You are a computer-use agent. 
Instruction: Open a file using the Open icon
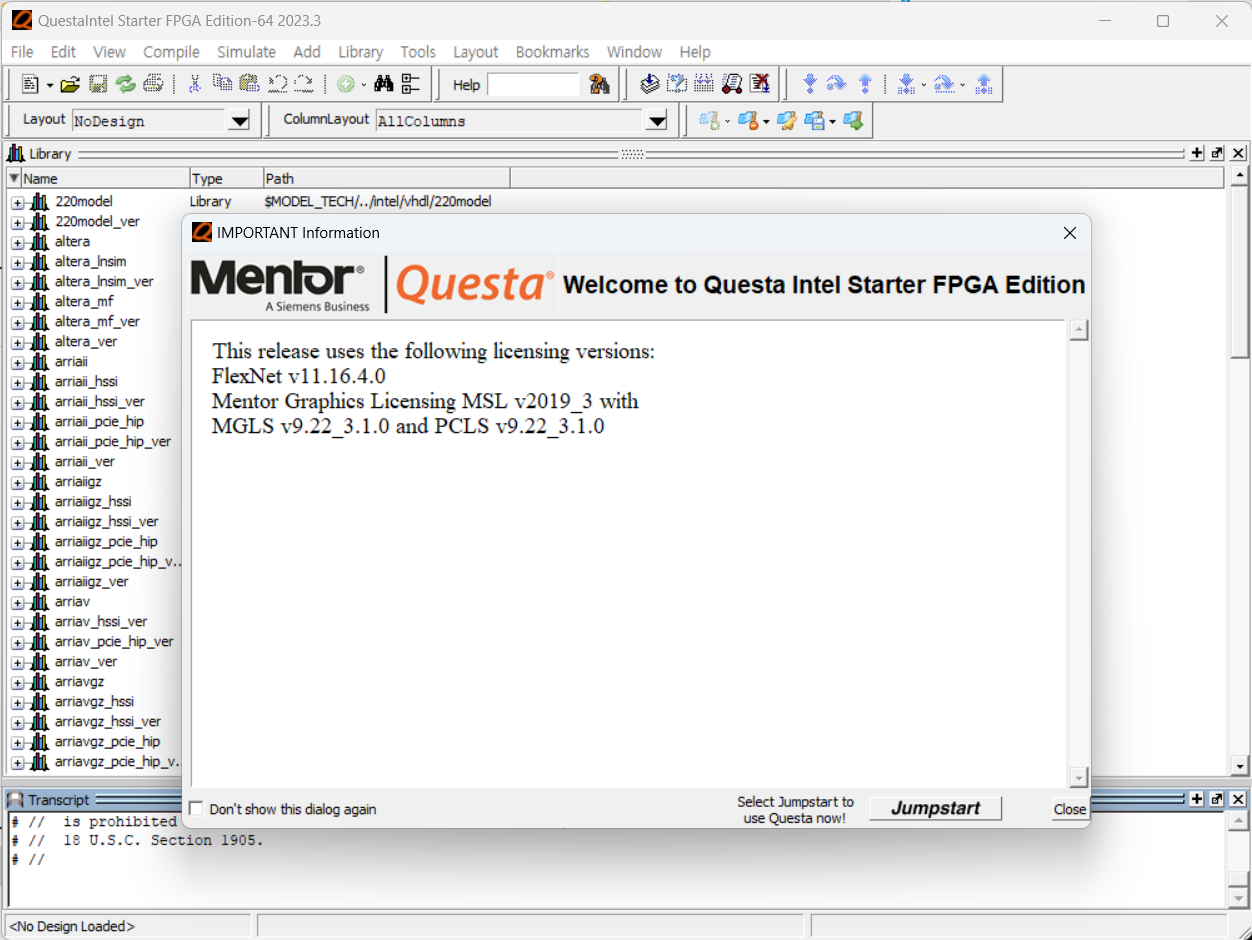69,84
